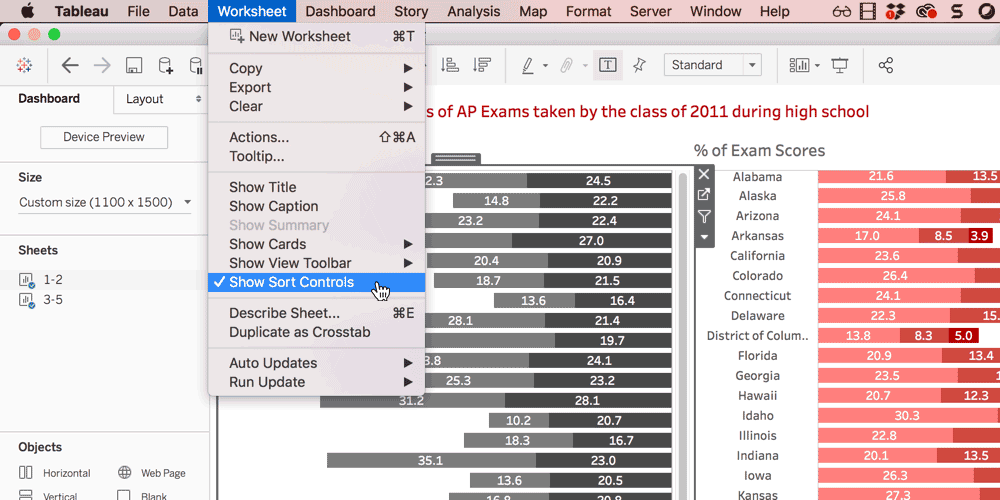Click the new data source icon
This screenshot has height=500, width=1000.
point(165,65)
